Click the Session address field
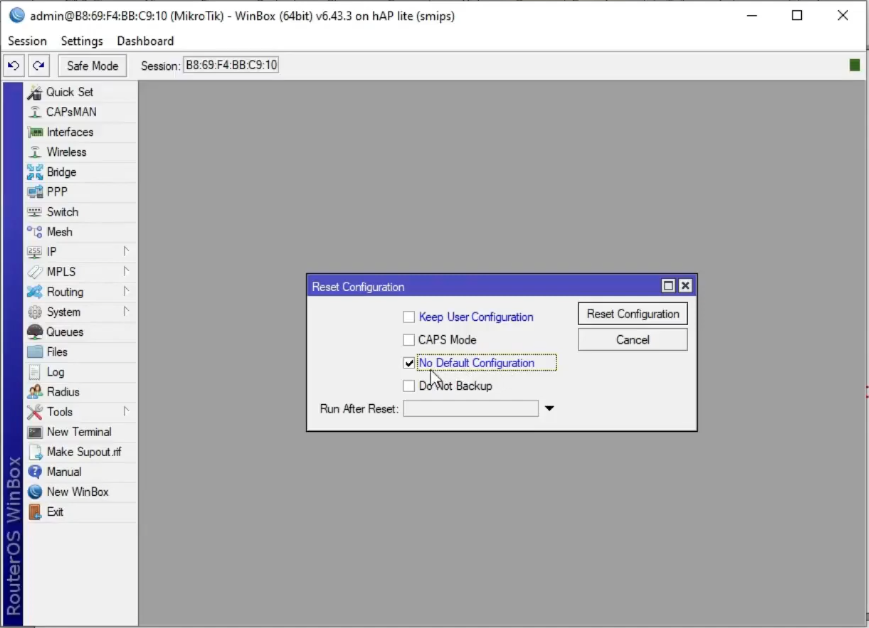This screenshot has width=869, height=628. (231, 65)
